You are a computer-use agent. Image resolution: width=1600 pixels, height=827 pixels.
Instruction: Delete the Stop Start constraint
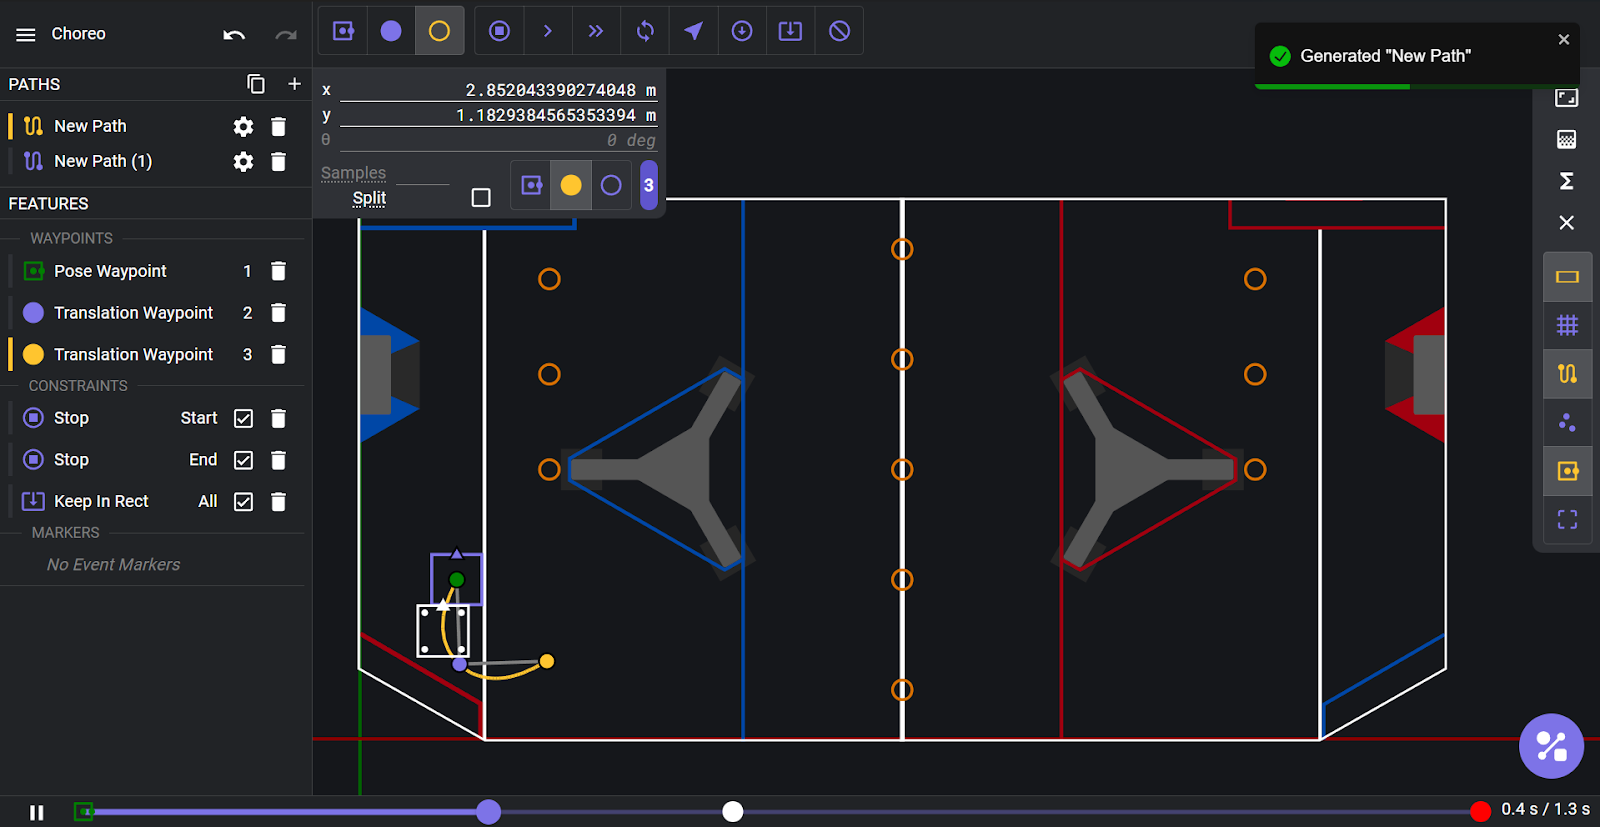pyautogui.click(x=279, y=418)
